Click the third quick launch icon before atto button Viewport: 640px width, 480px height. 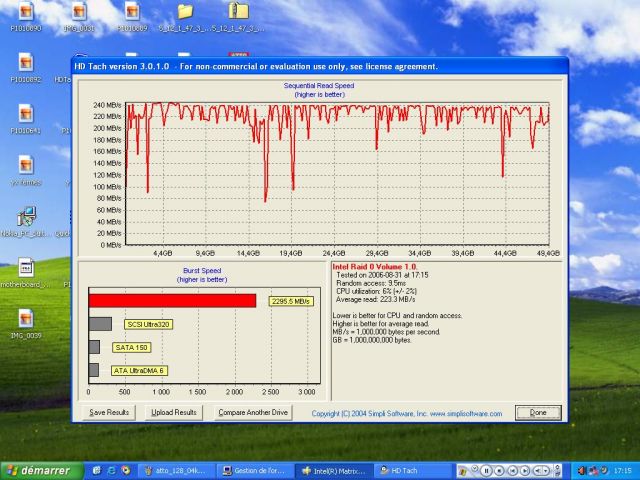pyautogui.click(x=126, y=471)
